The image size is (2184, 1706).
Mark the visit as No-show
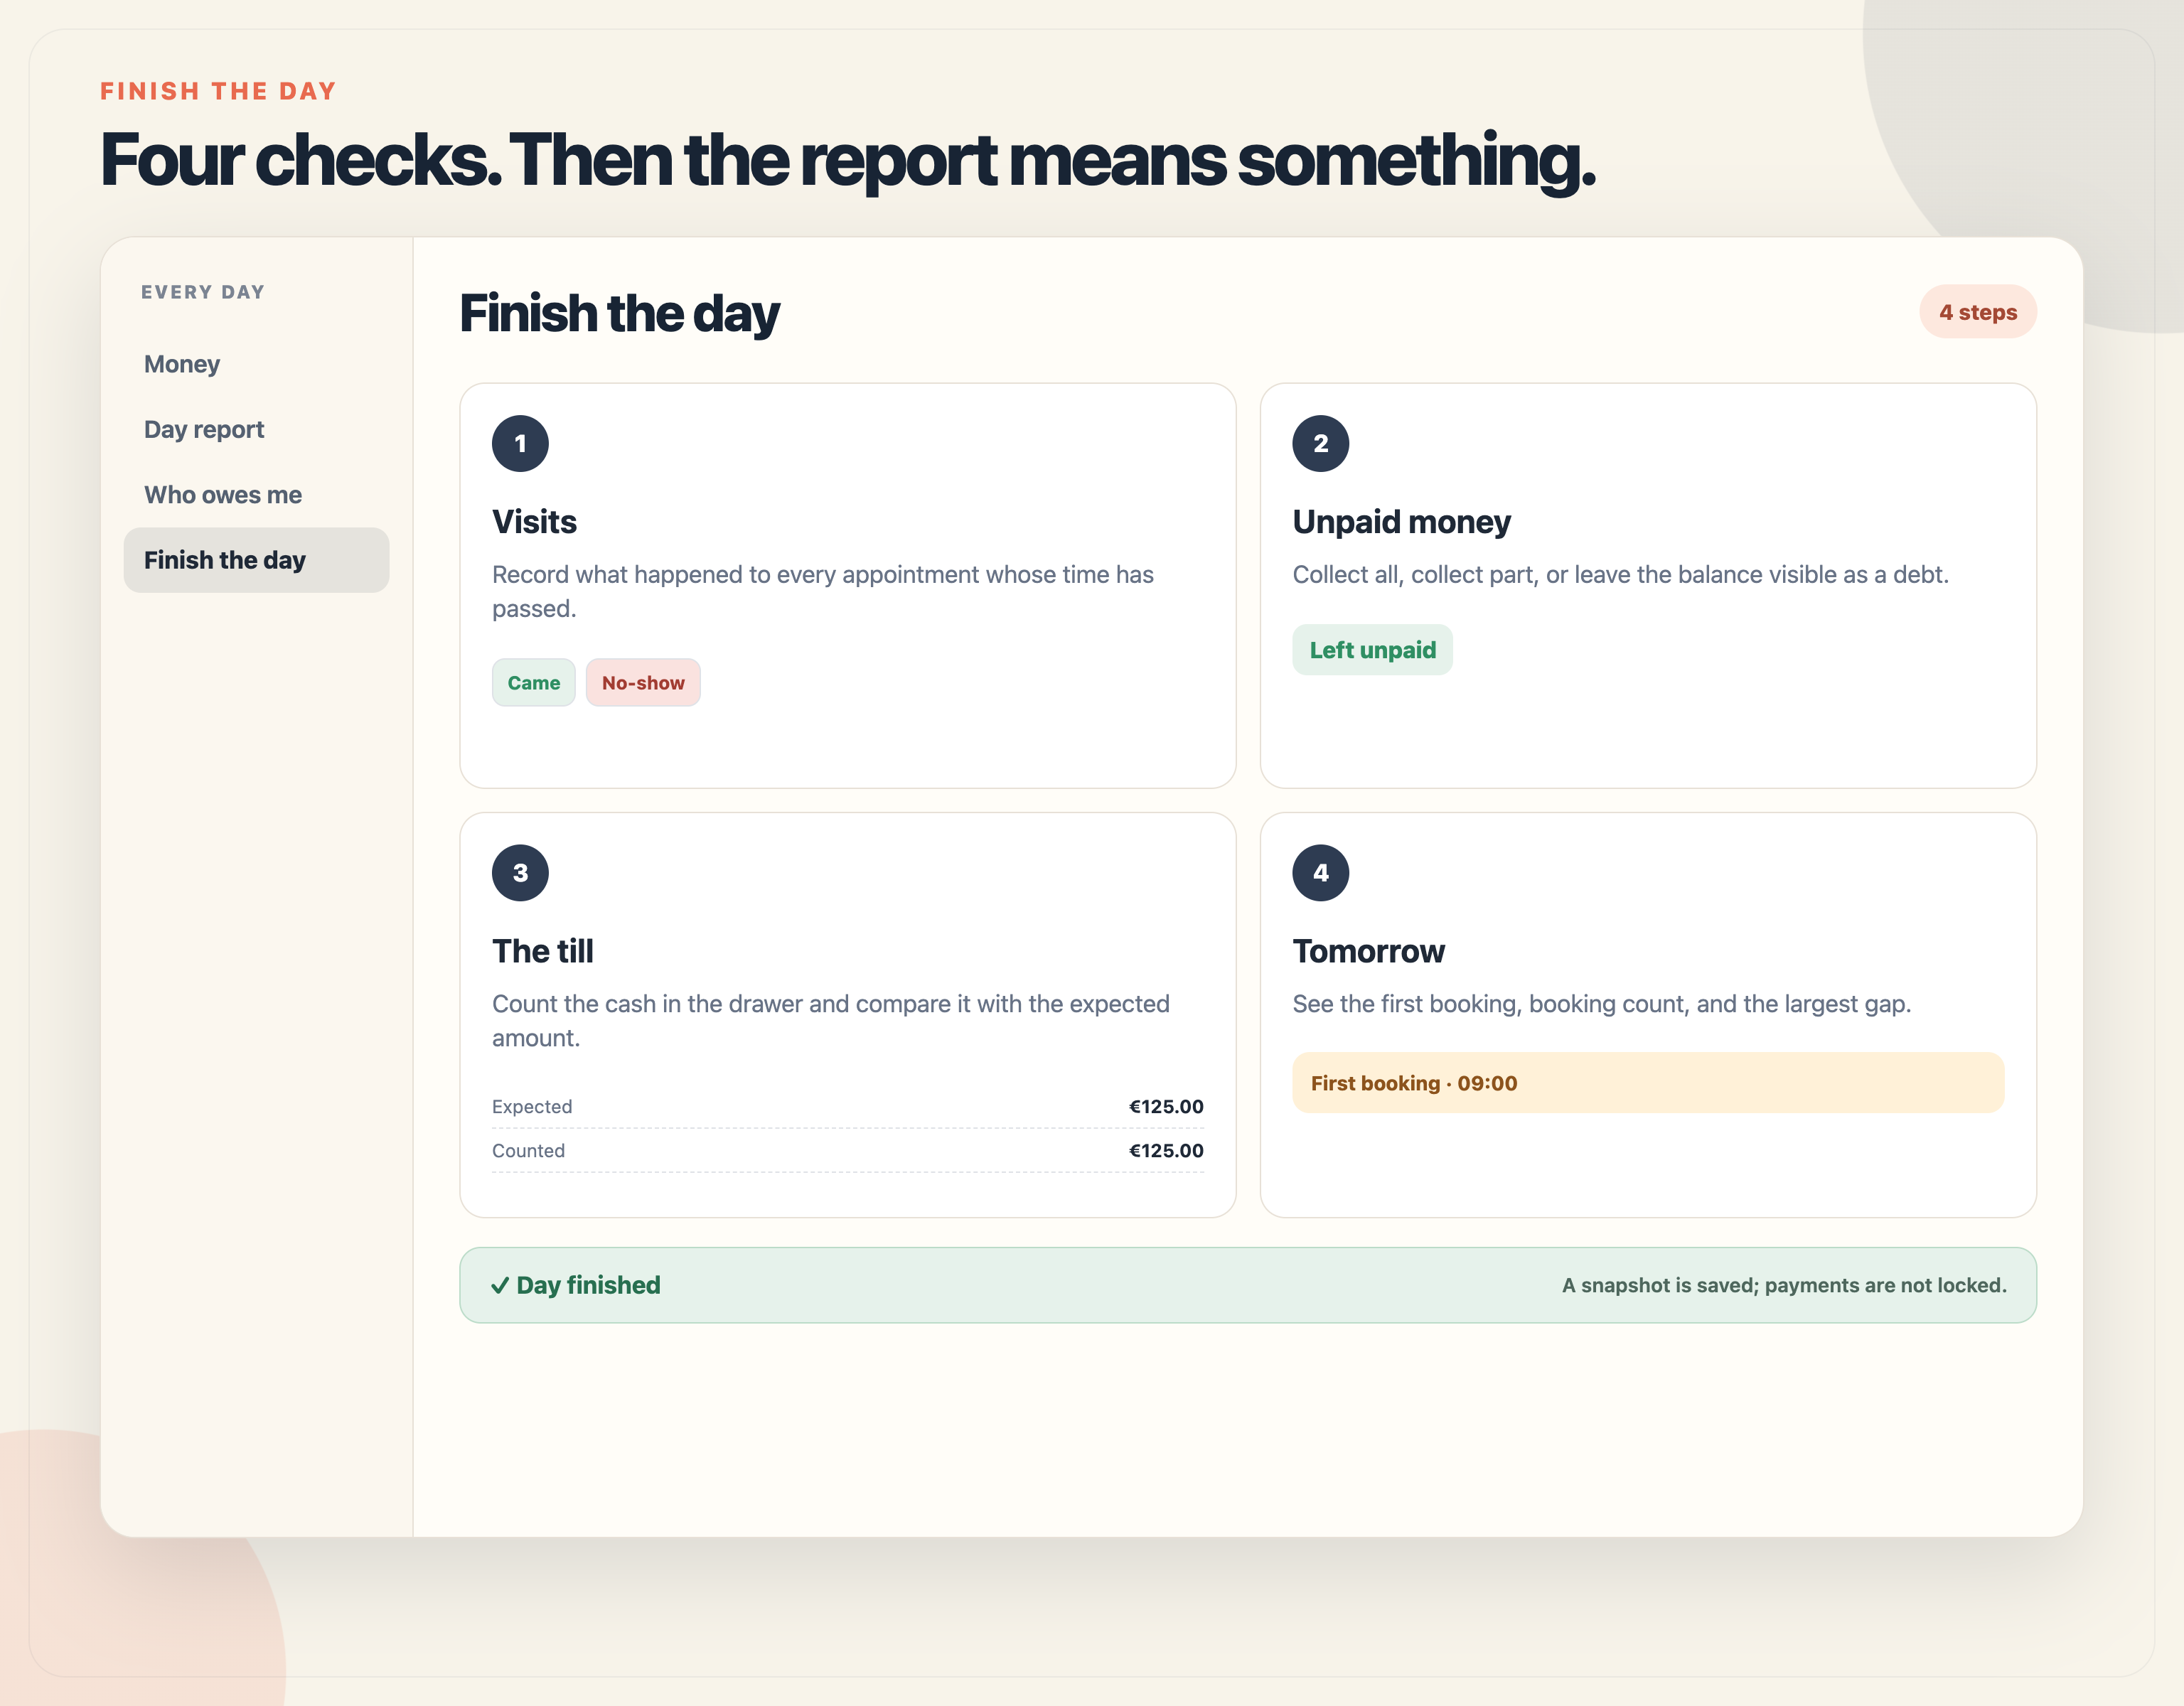[643, 683]
